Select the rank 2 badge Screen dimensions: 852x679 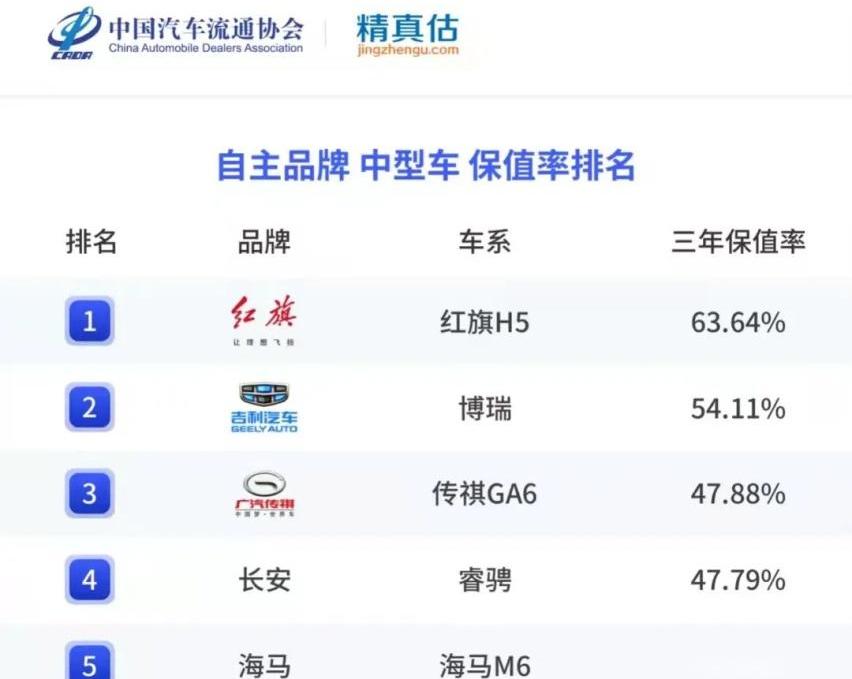tap(90, 408)
